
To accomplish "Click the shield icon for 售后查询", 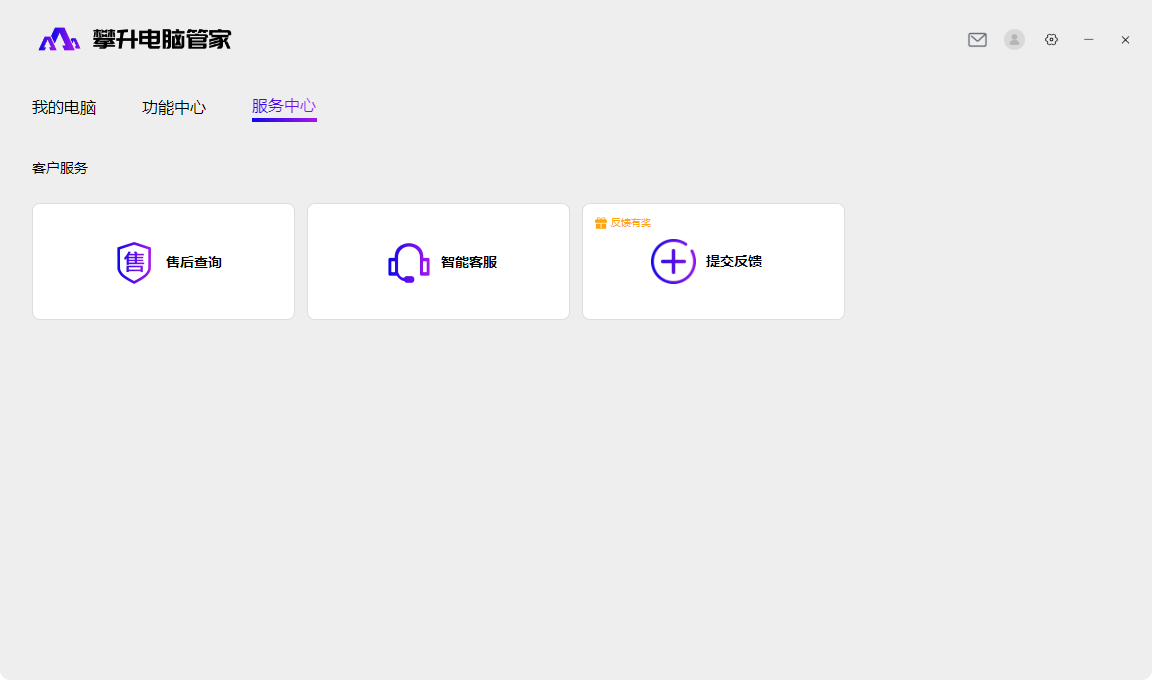I will pyautogui.click(x=134, y=262).
